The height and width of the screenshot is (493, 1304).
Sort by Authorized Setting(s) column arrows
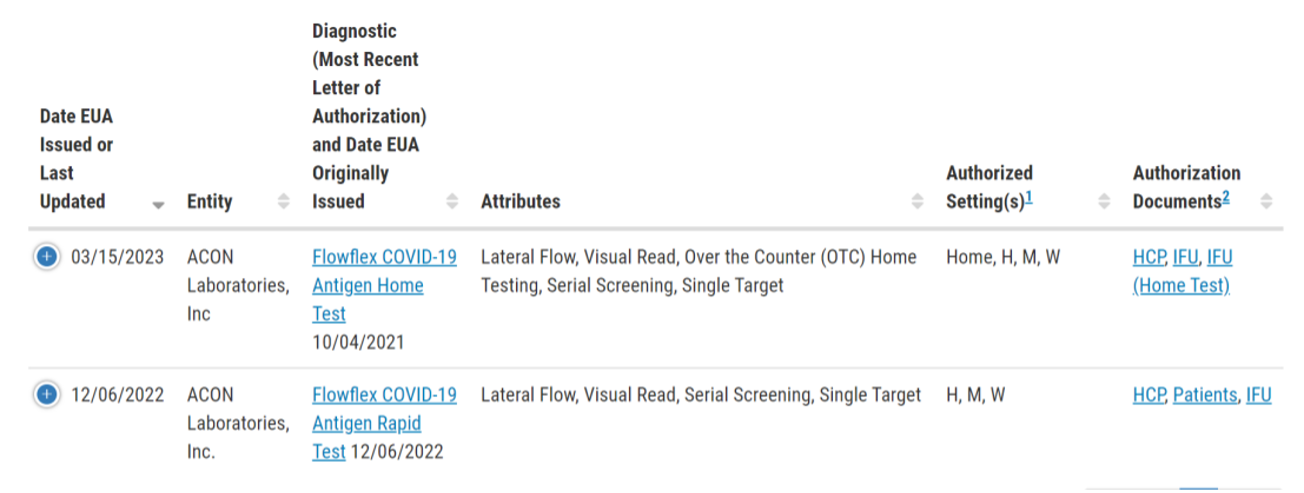point(1105,202)
